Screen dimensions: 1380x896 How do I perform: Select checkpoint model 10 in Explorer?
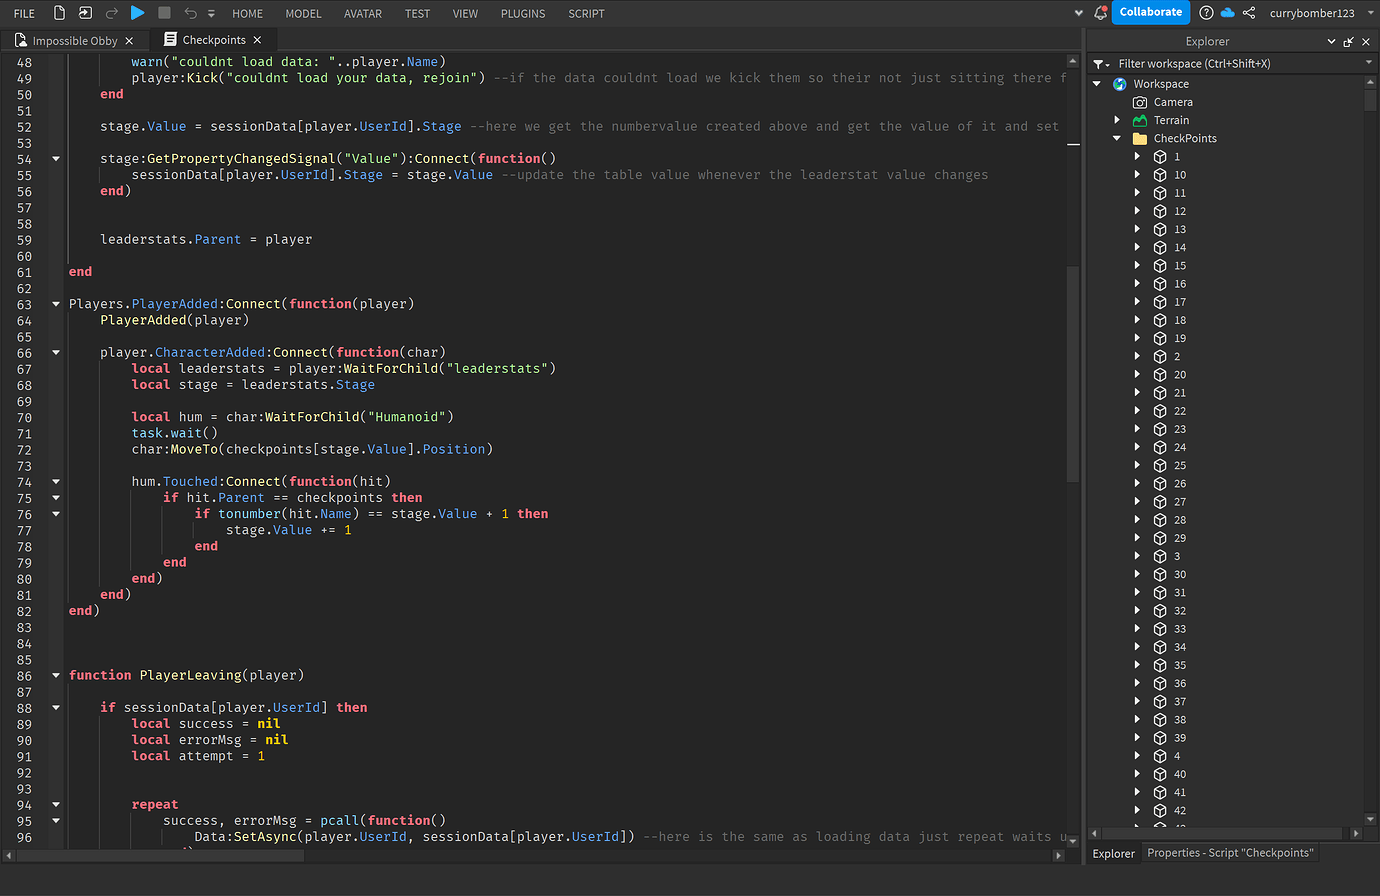coord(1179,175)
